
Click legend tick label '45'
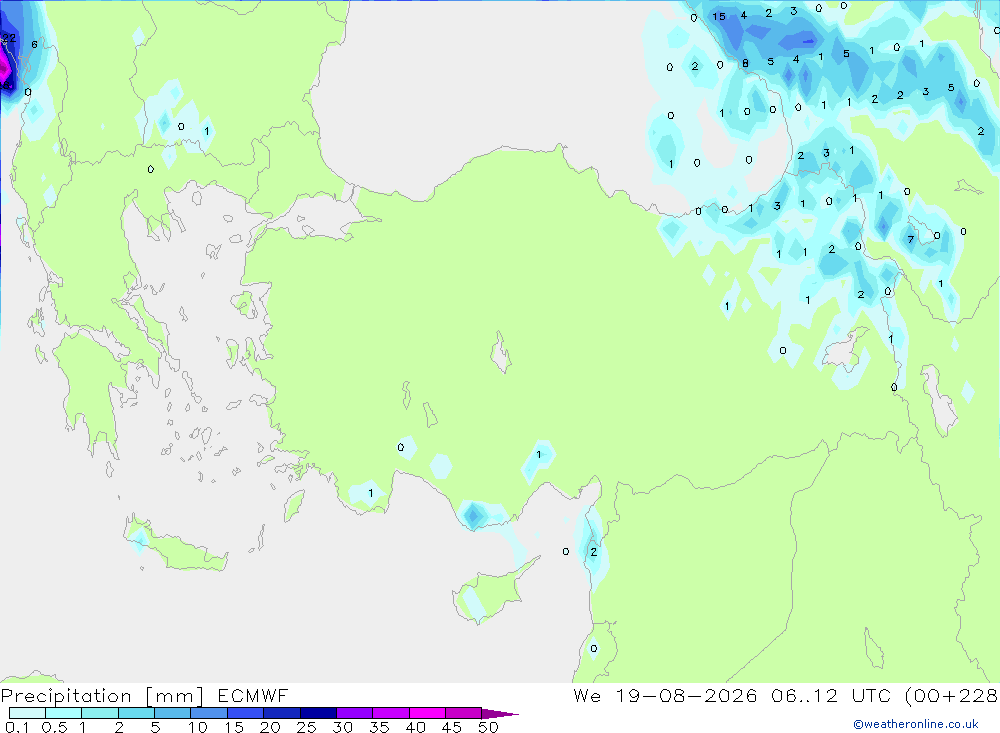coord(452,727)
